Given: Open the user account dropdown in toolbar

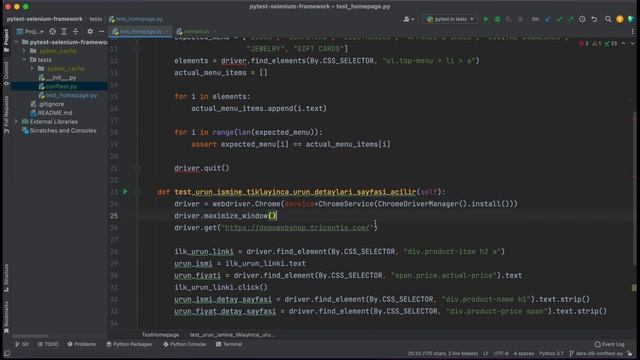Looking at the screenshot, I should click(409, 19).
